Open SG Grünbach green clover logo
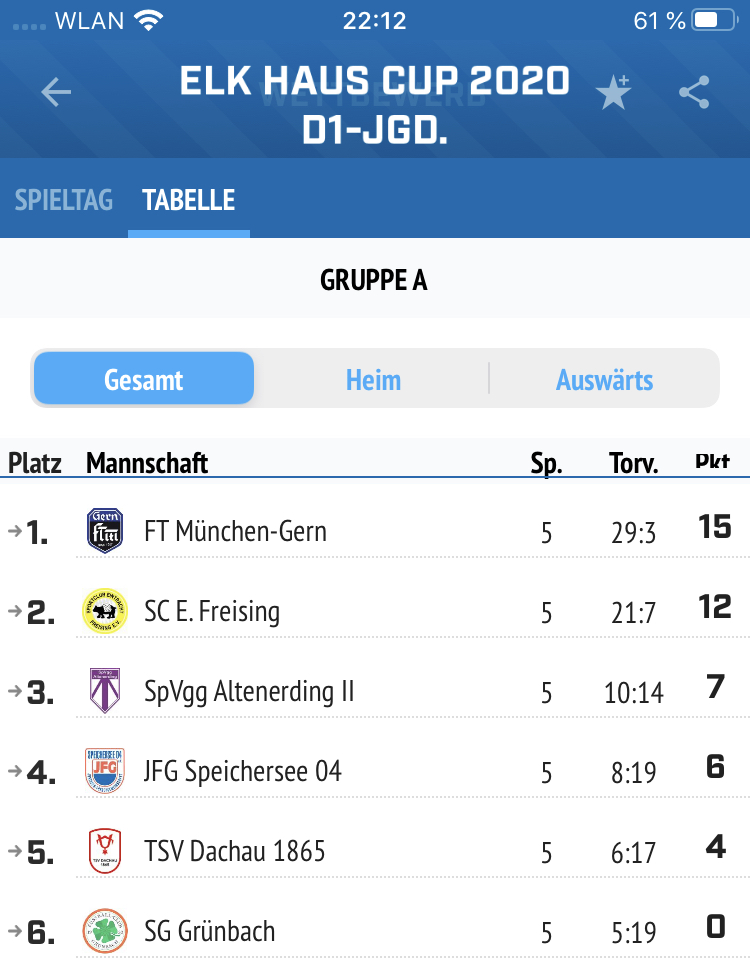 pyautogui.click(x=105, y=931)
